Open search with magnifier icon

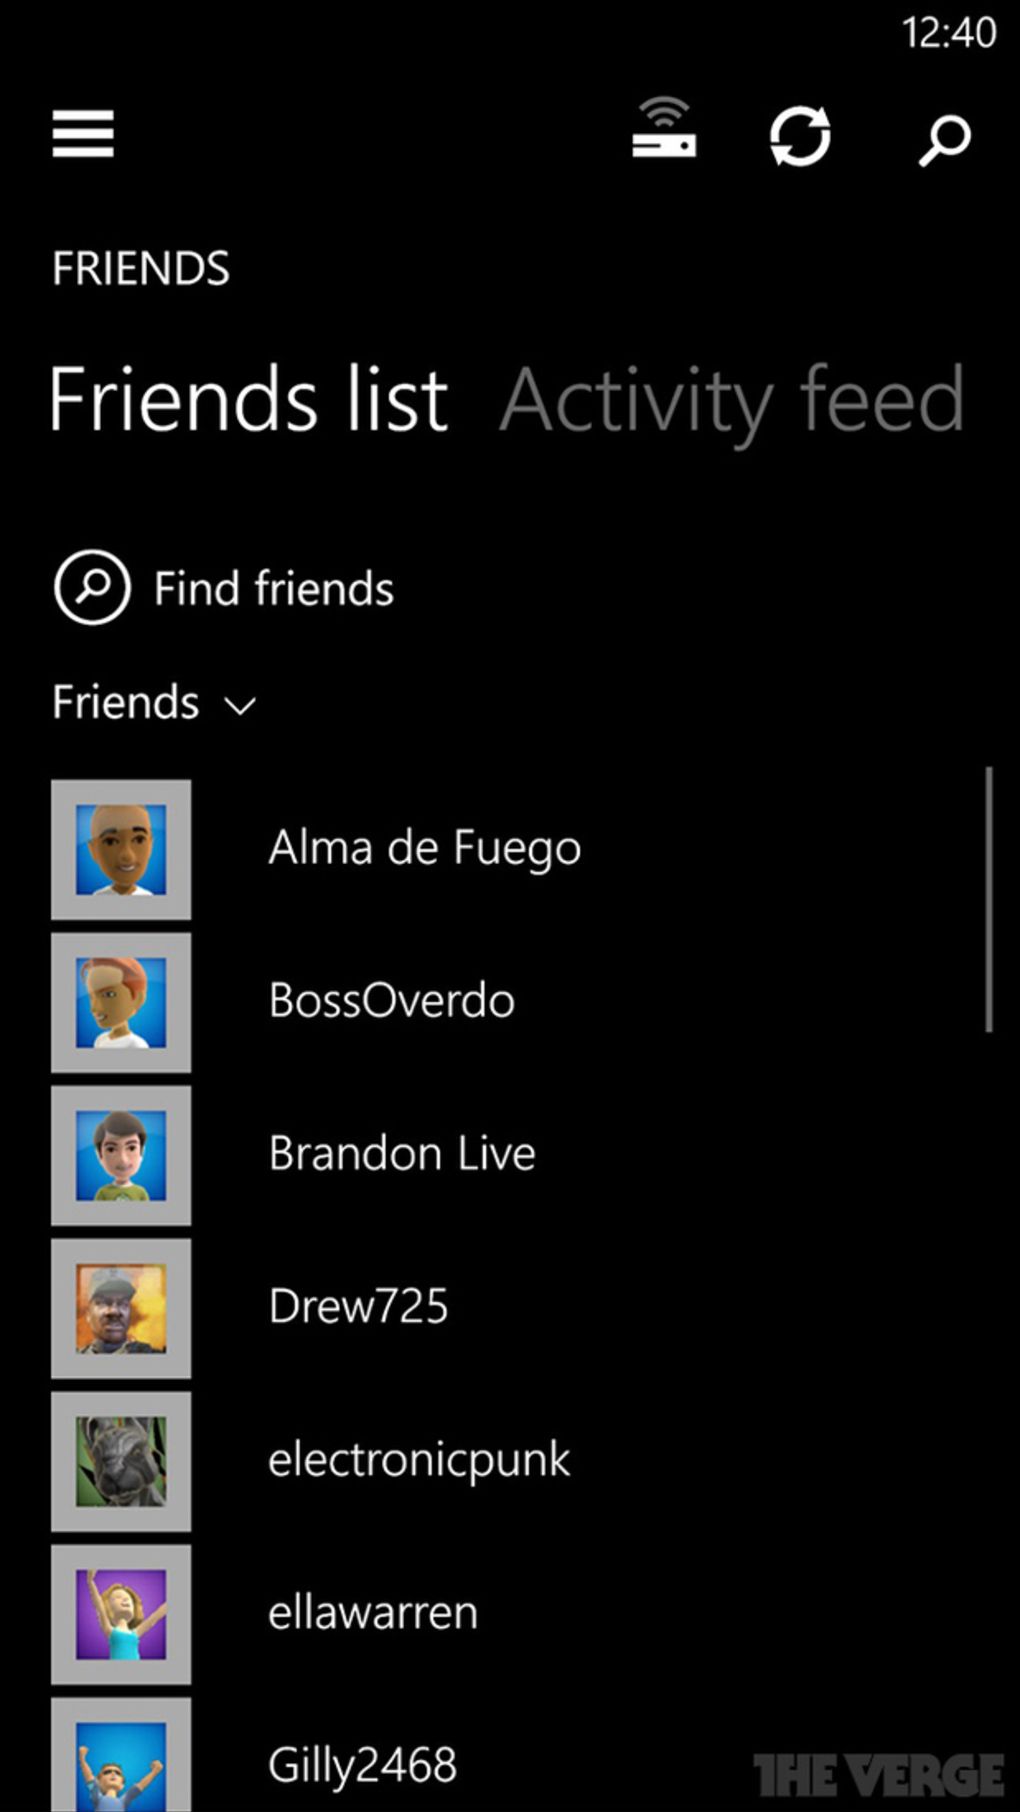click(944, 139)
